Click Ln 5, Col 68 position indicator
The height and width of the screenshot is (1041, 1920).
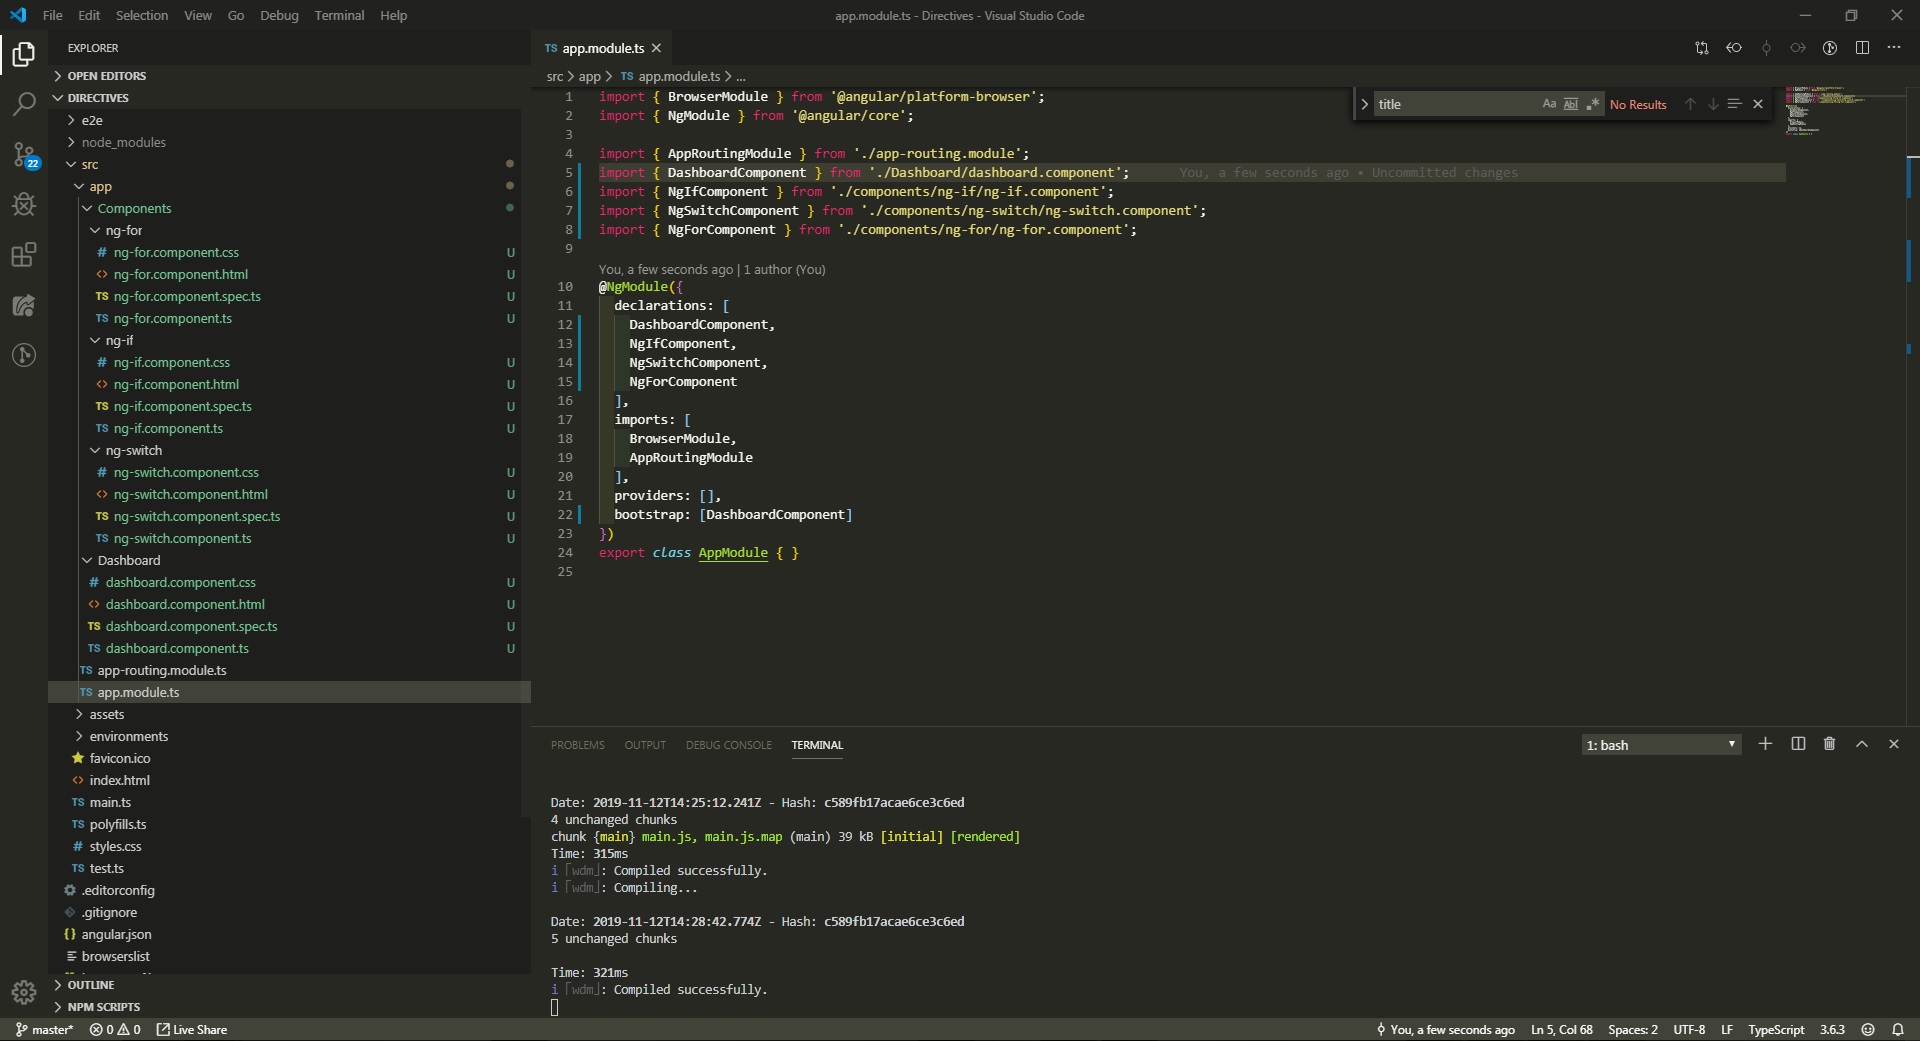[1561, 1030]
